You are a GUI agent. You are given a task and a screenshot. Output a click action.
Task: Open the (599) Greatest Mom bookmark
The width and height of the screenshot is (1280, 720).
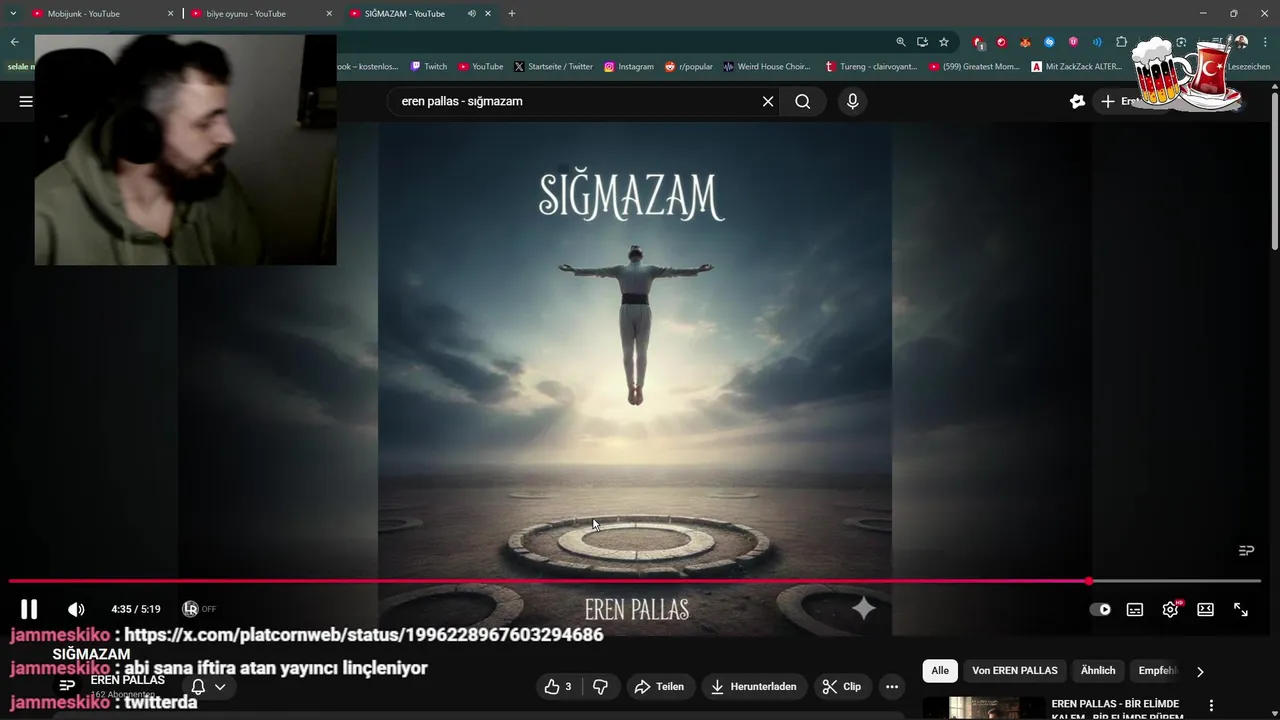click(975, 67)
